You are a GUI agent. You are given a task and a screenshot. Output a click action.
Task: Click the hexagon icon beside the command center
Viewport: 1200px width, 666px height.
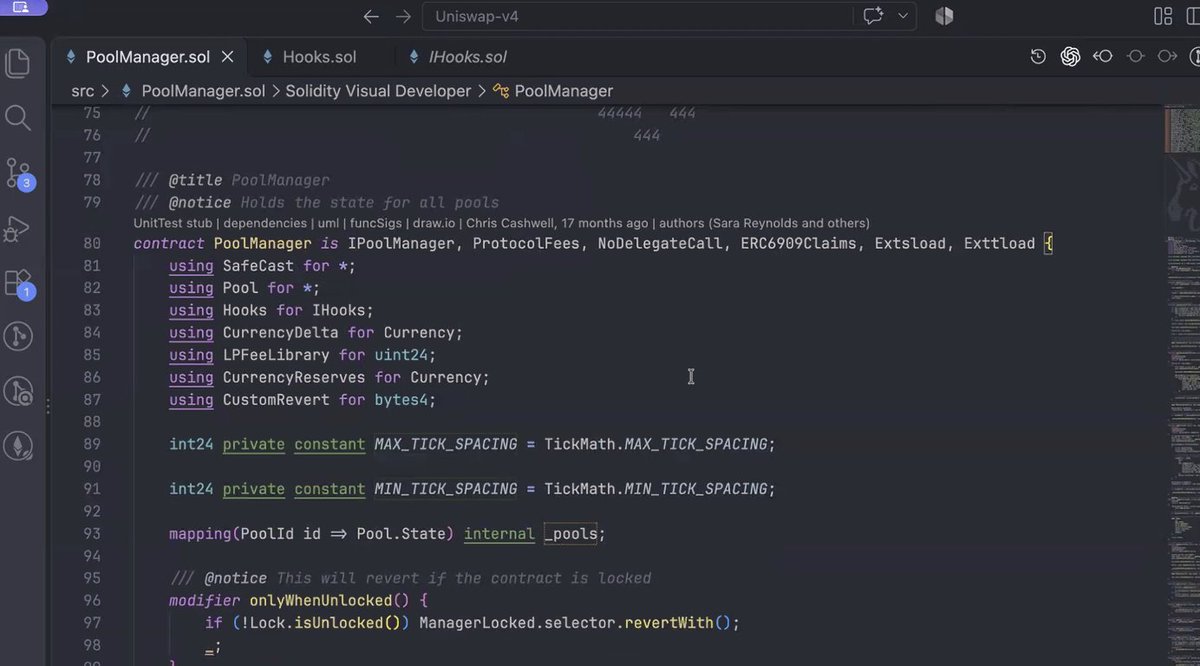pyautogui.click(x=944, y=16)
